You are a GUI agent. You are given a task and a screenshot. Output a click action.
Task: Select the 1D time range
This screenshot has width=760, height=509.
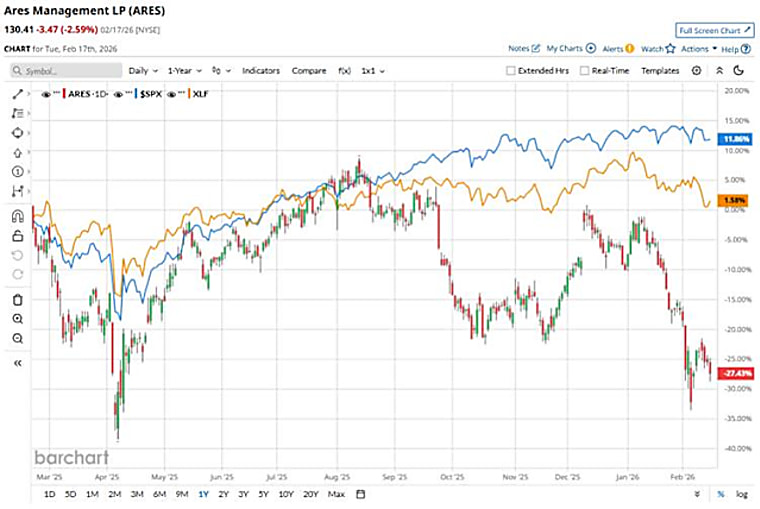[x=49, y=494]
